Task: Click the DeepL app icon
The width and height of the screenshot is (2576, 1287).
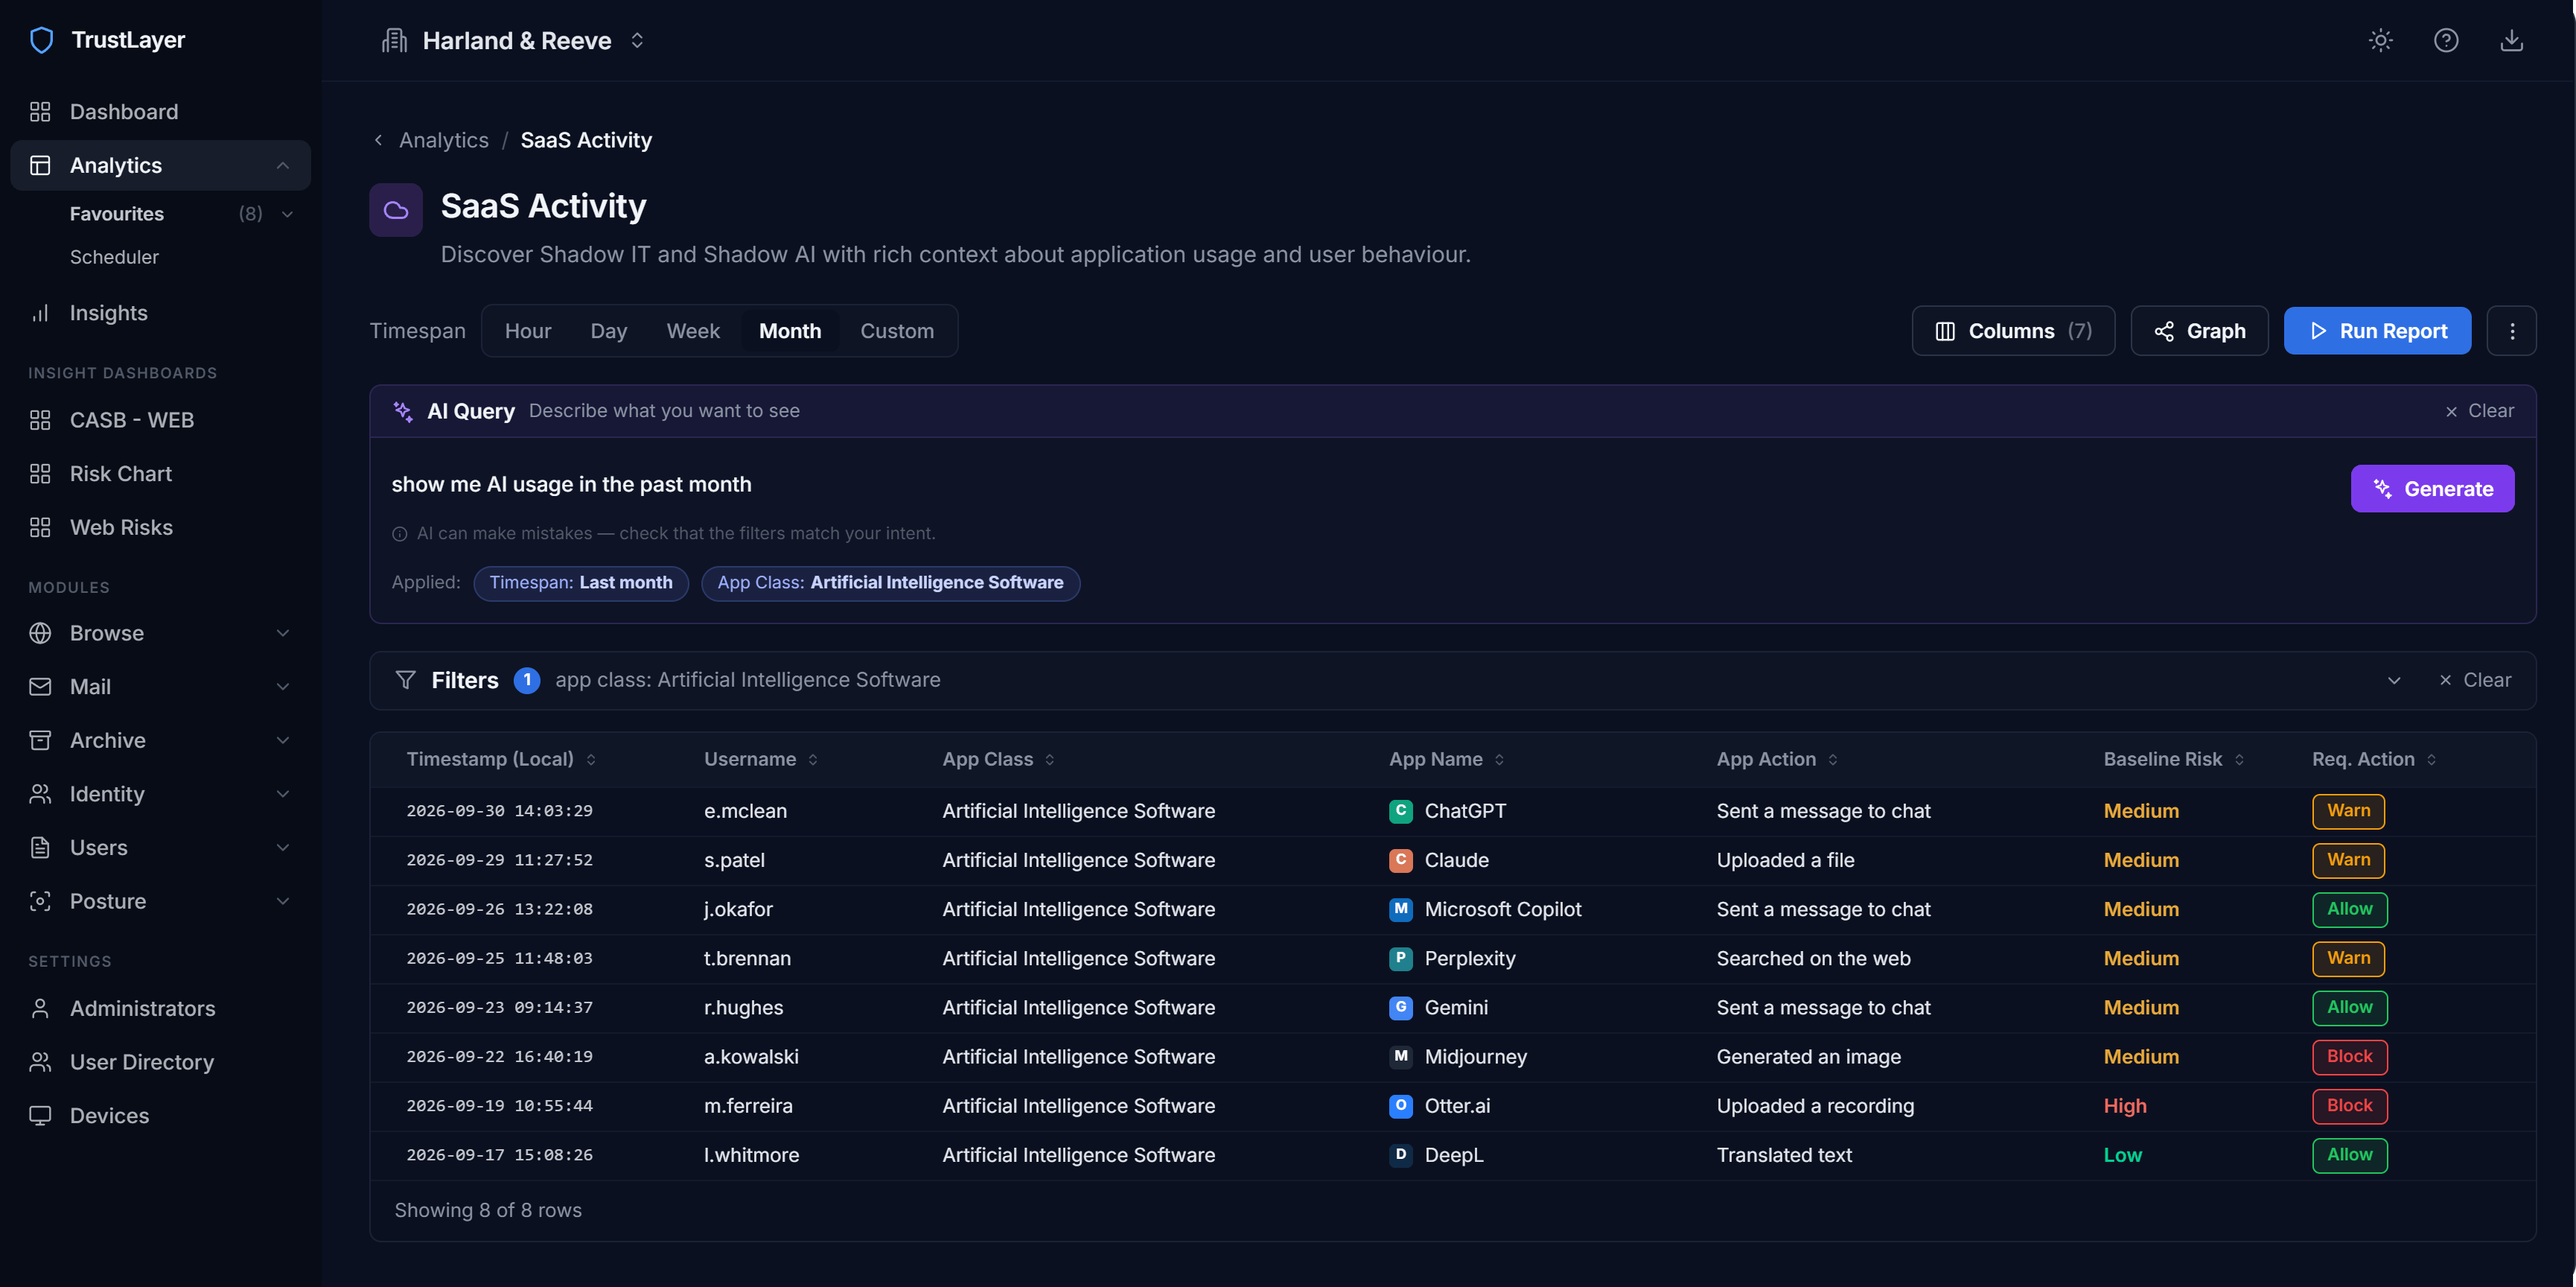Action: coord(1400,1155)
